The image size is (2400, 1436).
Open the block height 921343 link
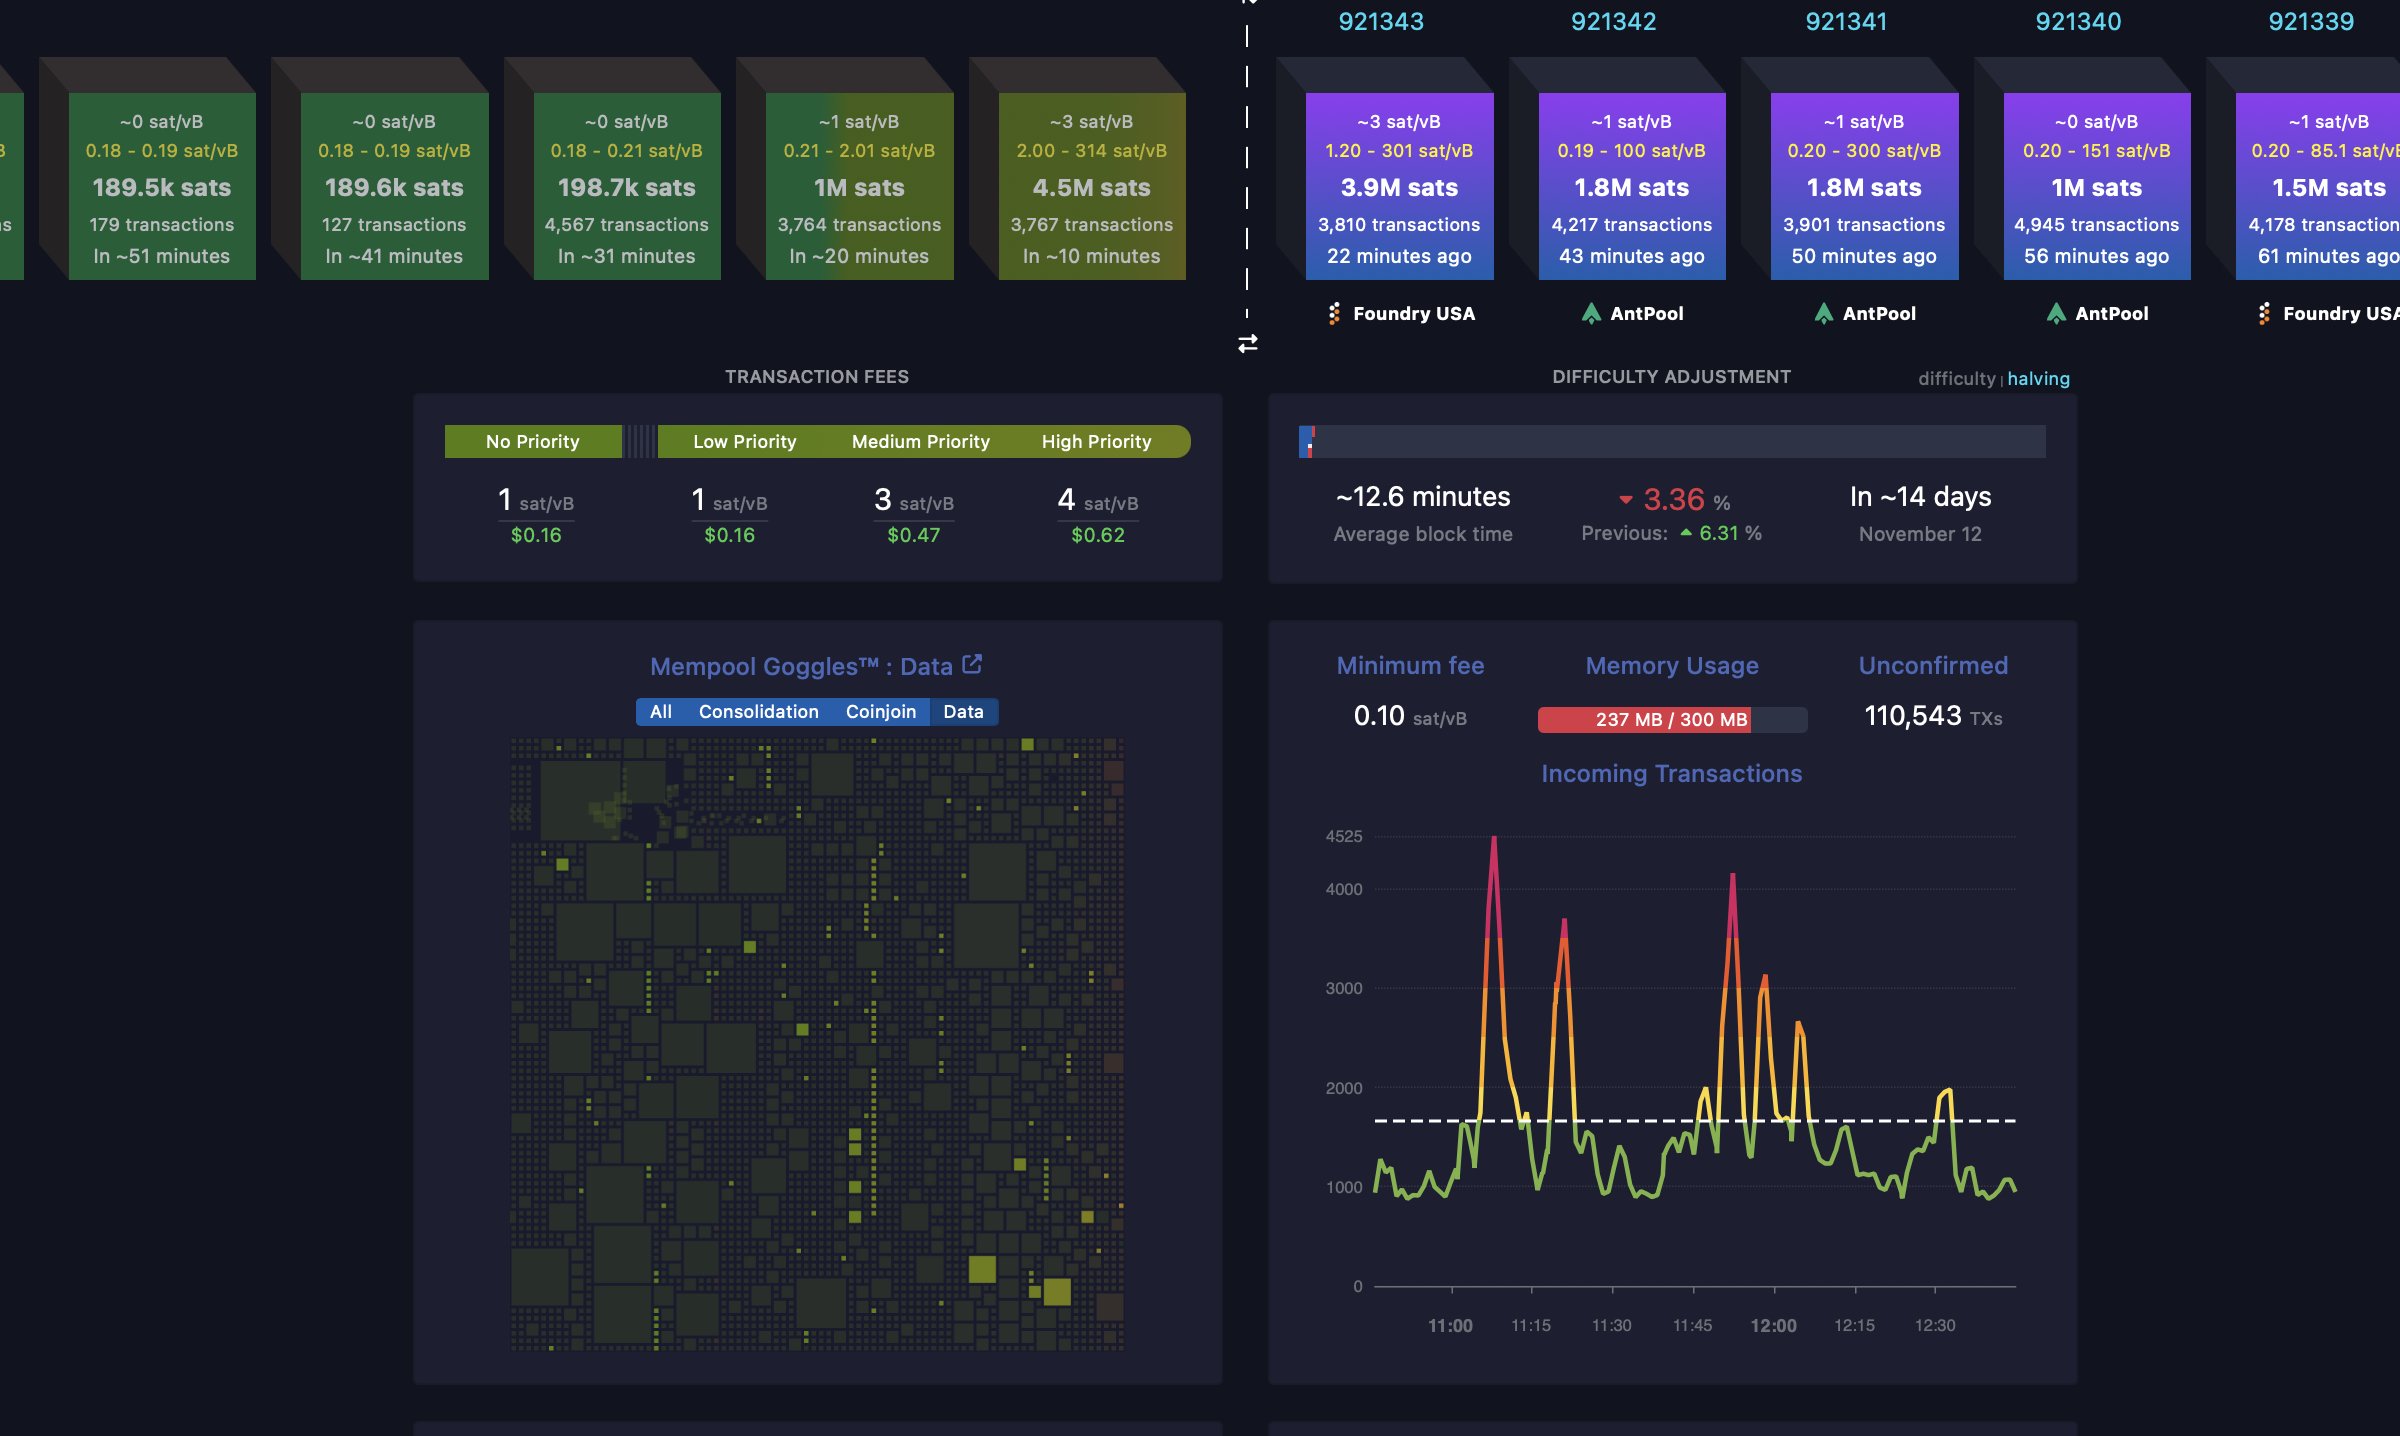pyautogui.click(x=1380, y=22)
